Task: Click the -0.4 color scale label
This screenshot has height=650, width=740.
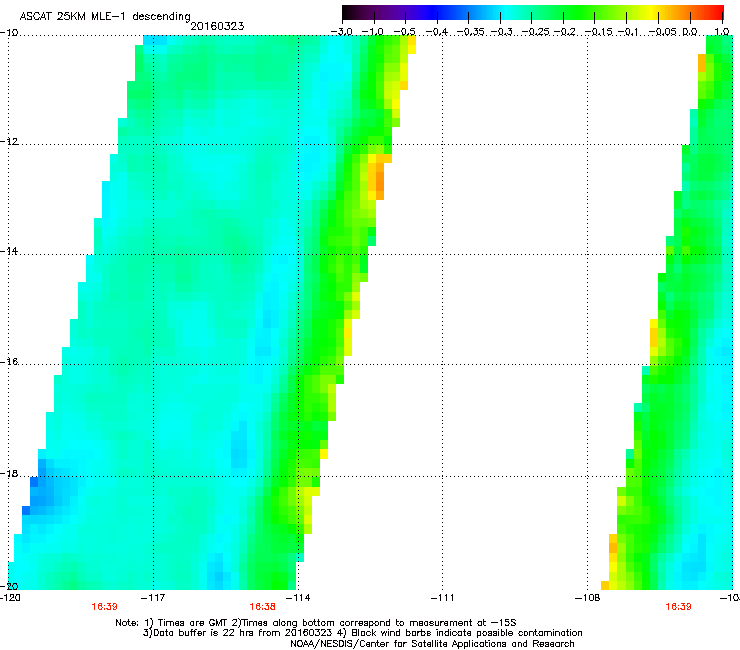Action: (437, 32)
